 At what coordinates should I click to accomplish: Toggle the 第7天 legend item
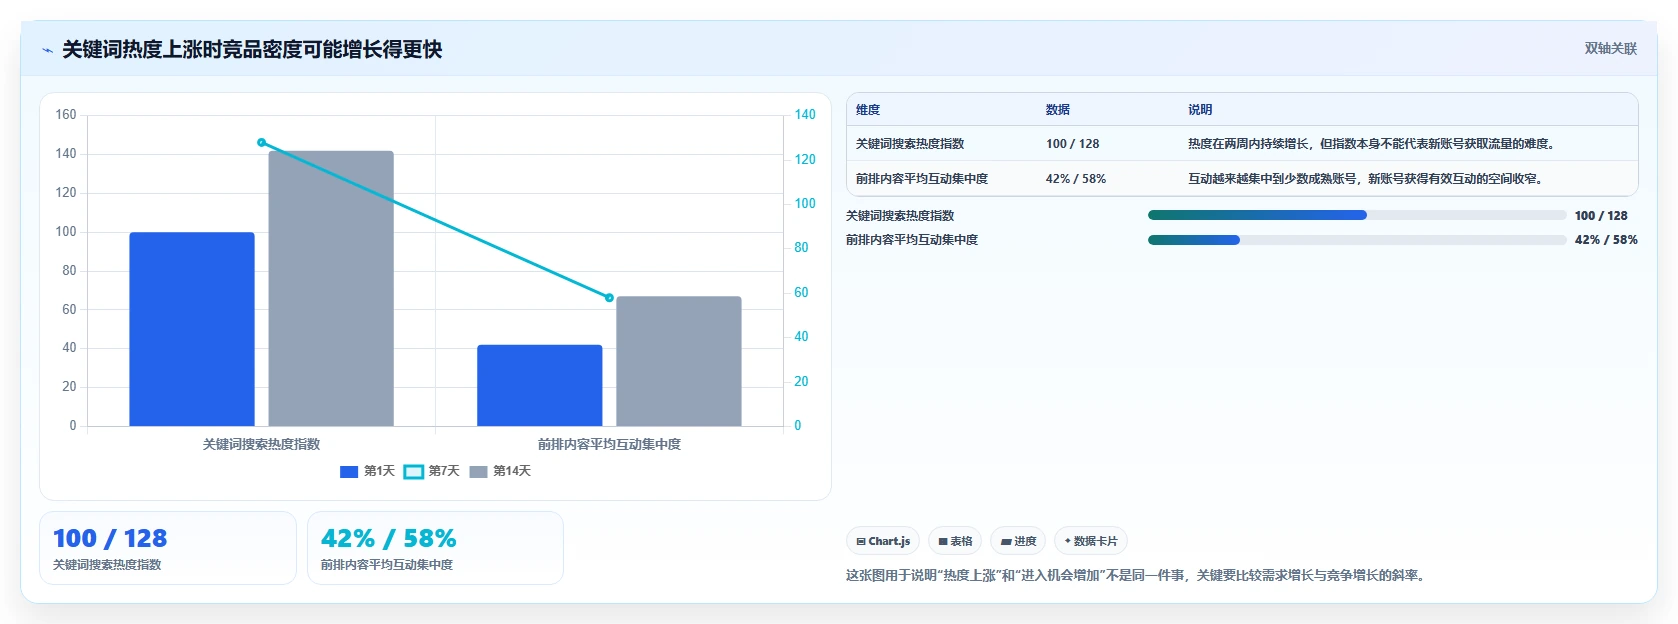(432, 471)
